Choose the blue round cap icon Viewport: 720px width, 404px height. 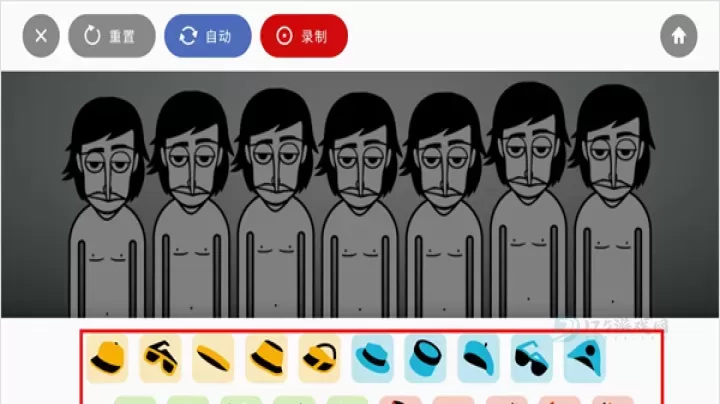425,359
